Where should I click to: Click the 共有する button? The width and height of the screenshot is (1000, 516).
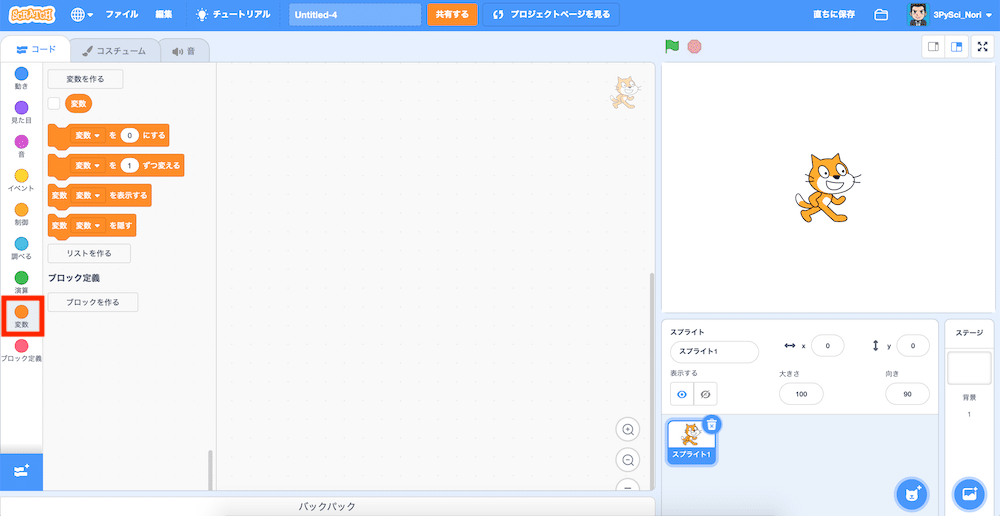(452, 14)
